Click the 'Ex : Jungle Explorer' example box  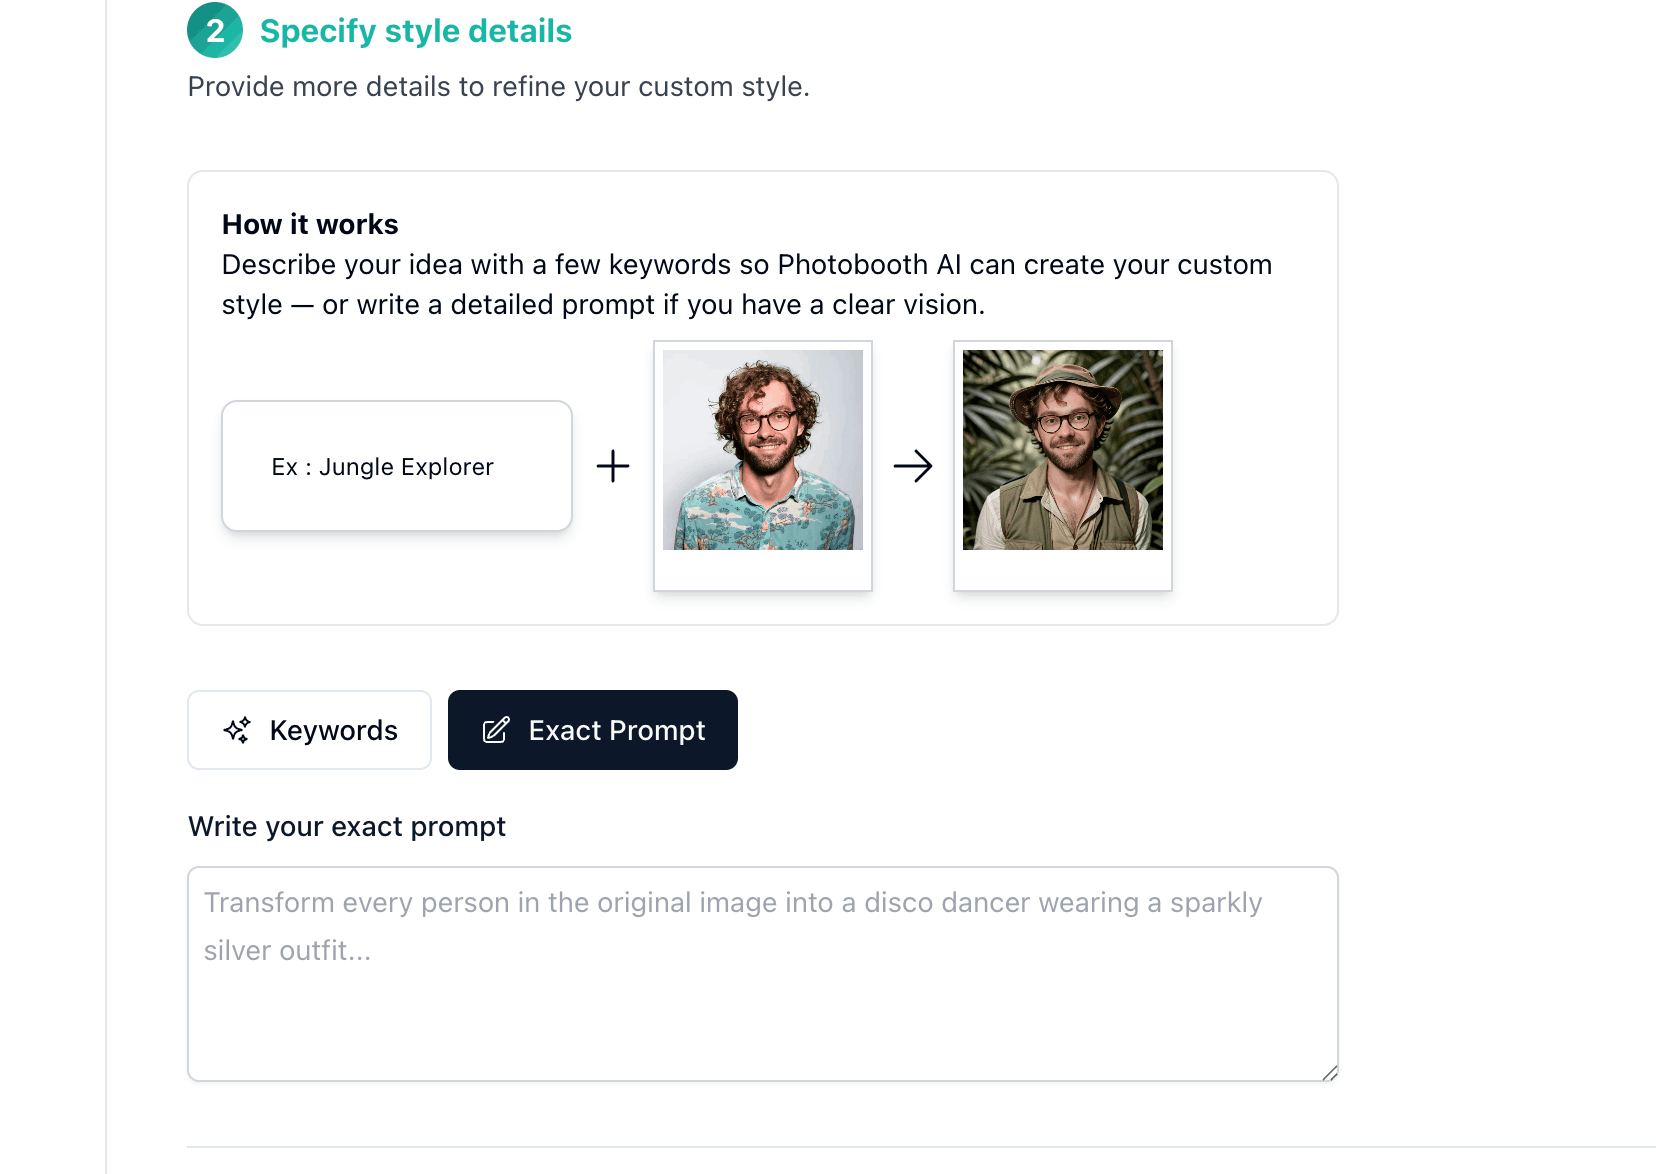397,466
